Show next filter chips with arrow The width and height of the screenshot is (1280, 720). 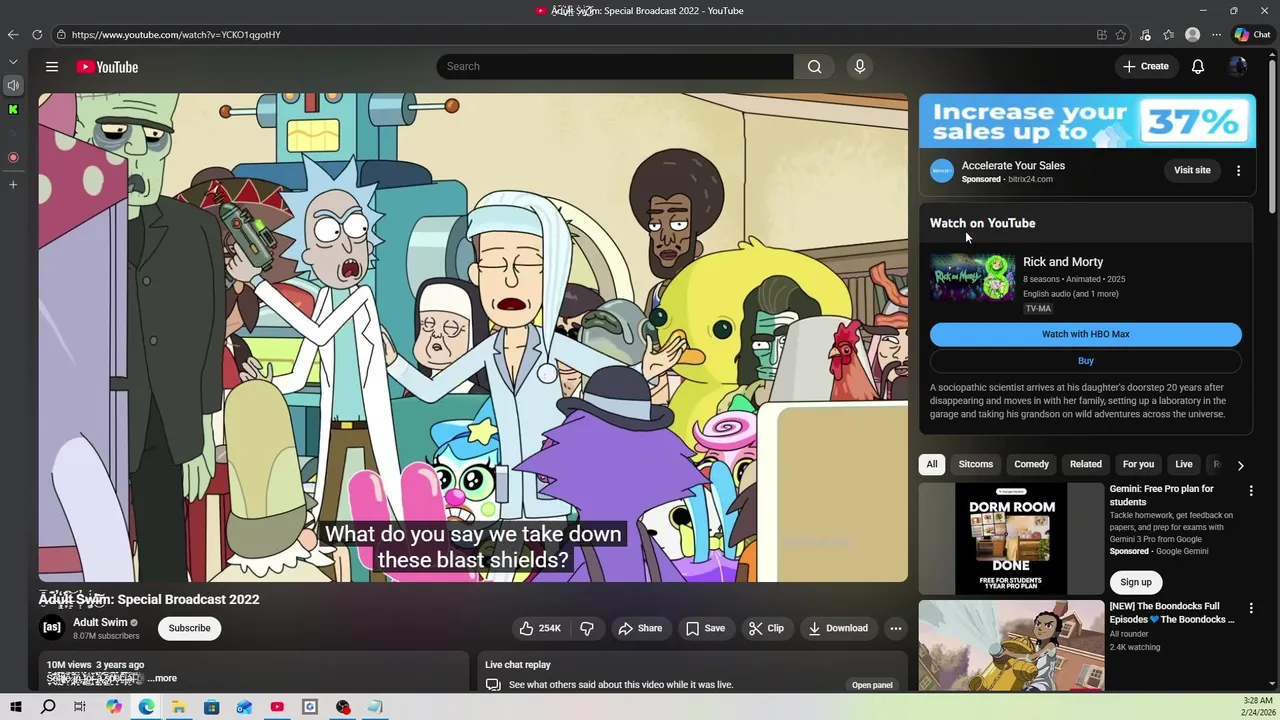pos(1240,465)
